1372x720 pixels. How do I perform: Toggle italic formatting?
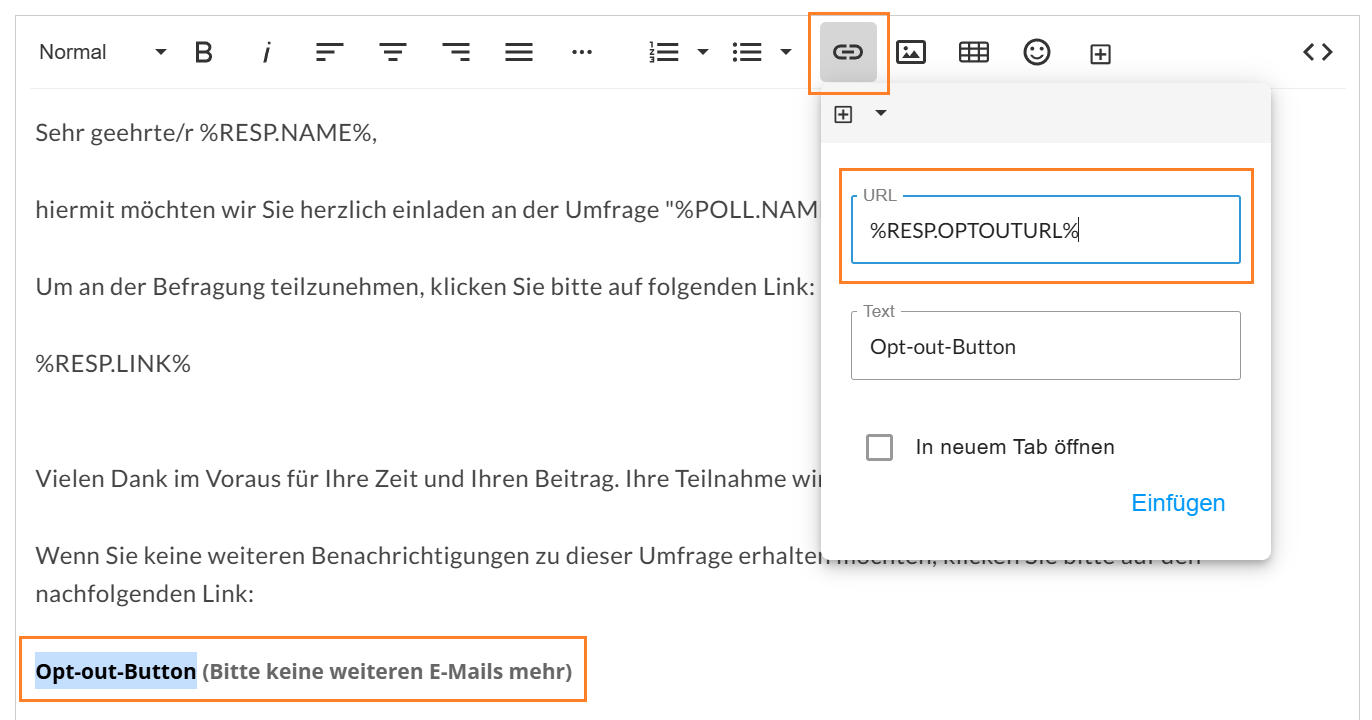pyautogui.click(x=267, y=52)
